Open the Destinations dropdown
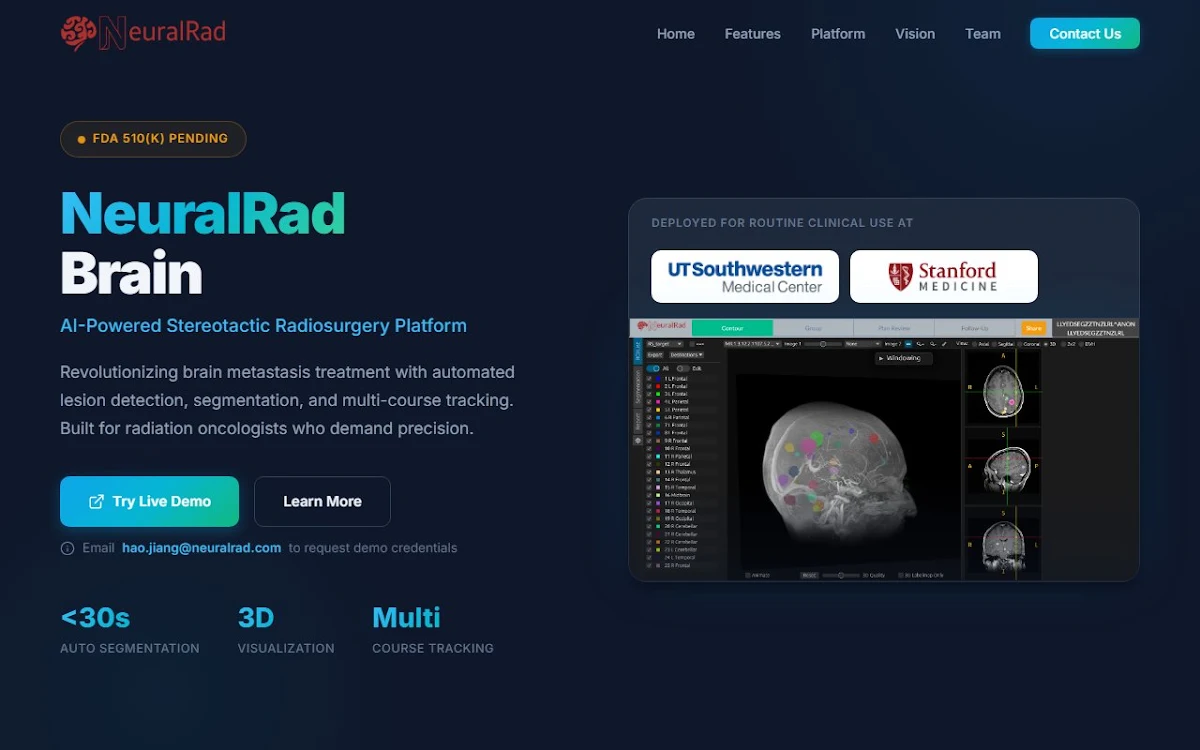 (x=686, y=355)
